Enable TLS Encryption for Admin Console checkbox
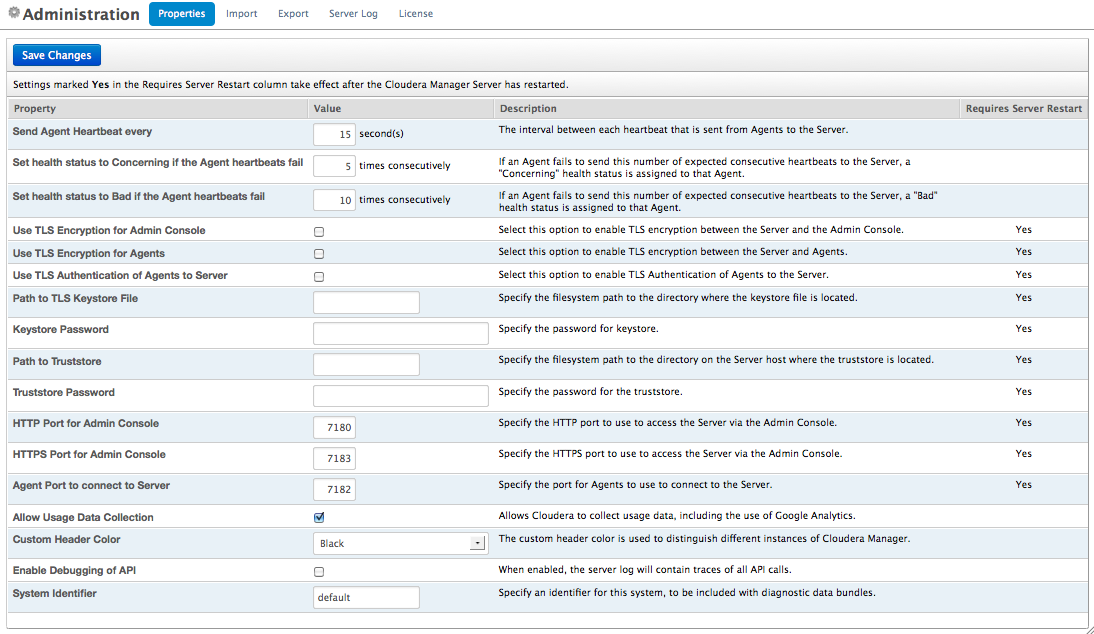The width and height of the screenshot is (1094, 634). 319,232
